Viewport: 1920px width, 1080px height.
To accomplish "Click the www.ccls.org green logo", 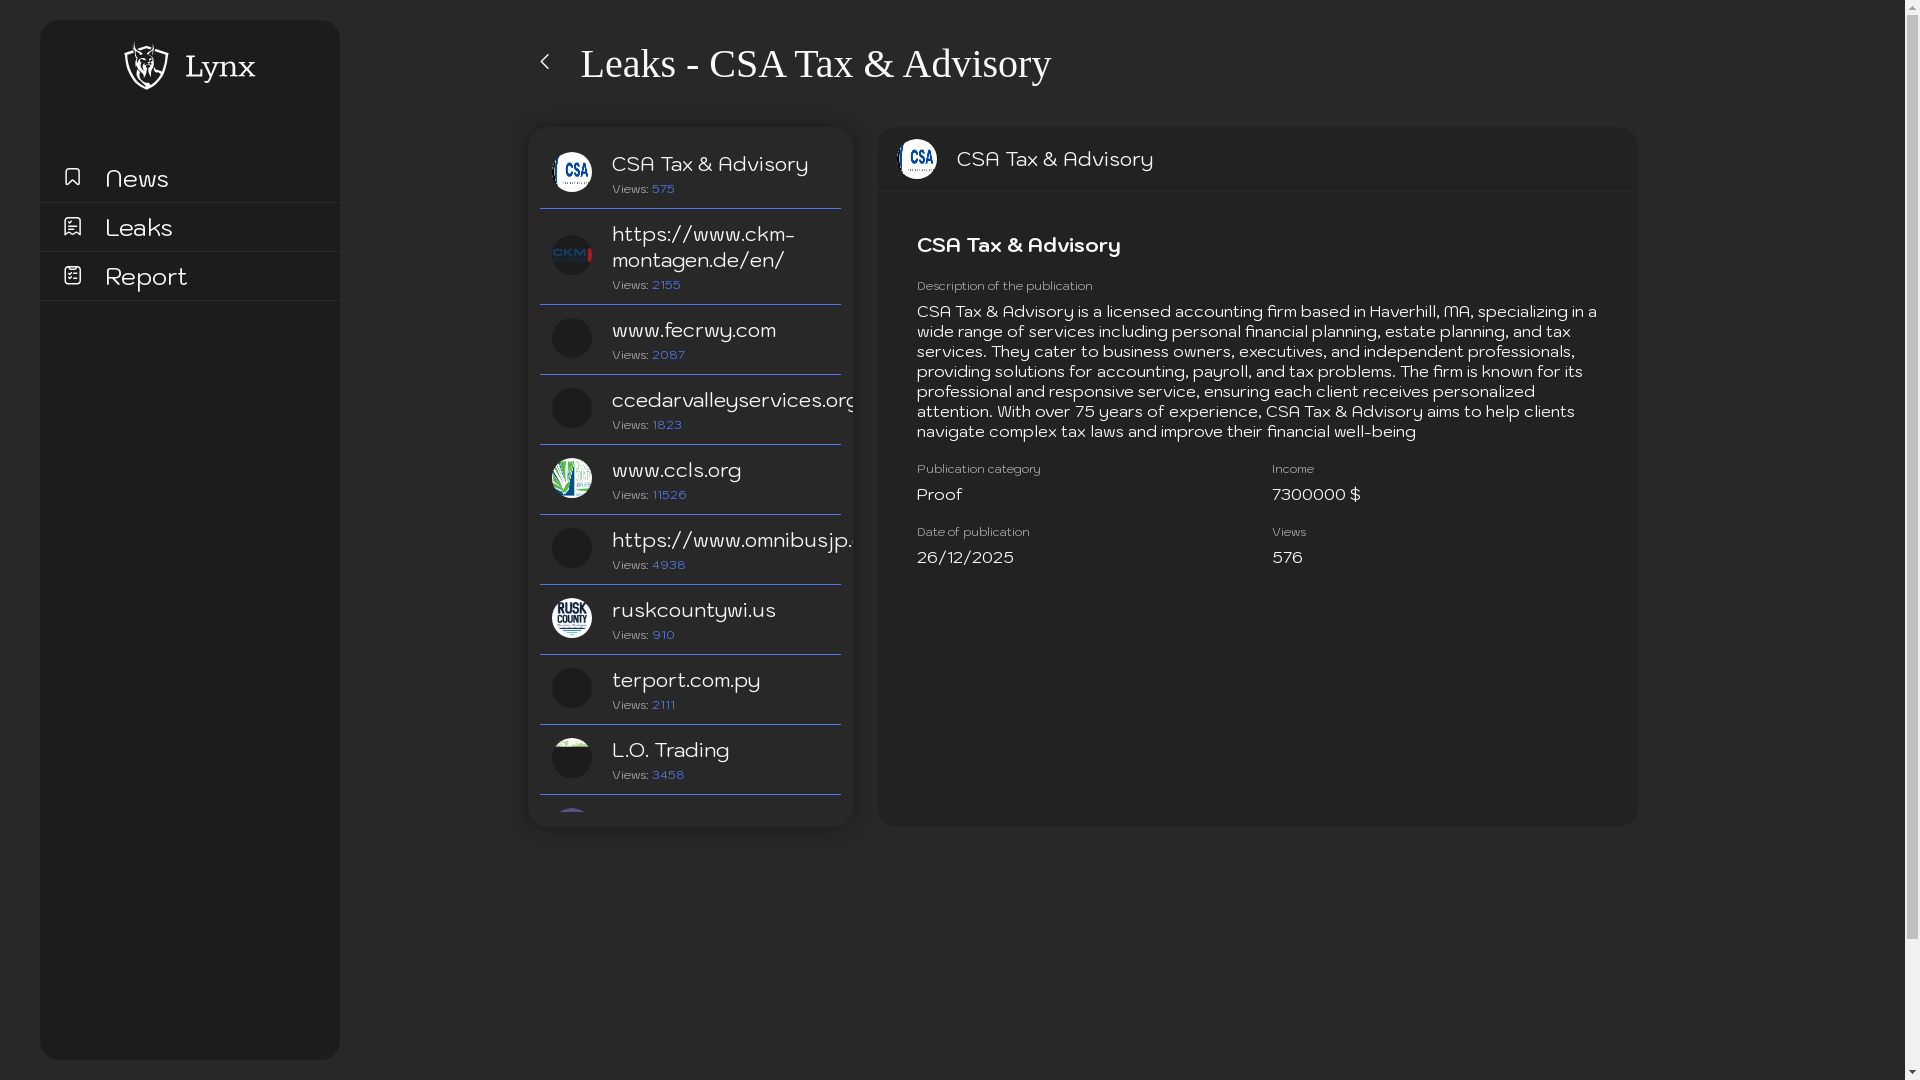I will [x=572, y=478].
